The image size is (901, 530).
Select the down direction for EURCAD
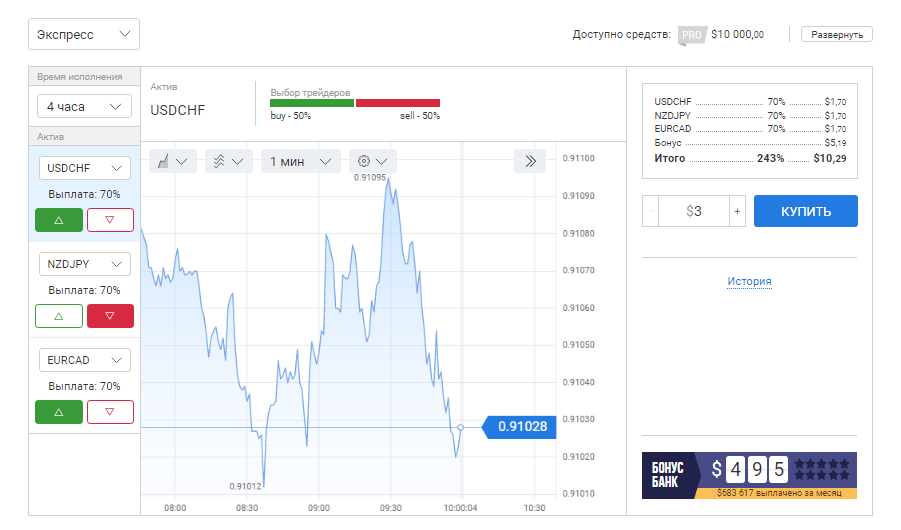pos(110,412)
